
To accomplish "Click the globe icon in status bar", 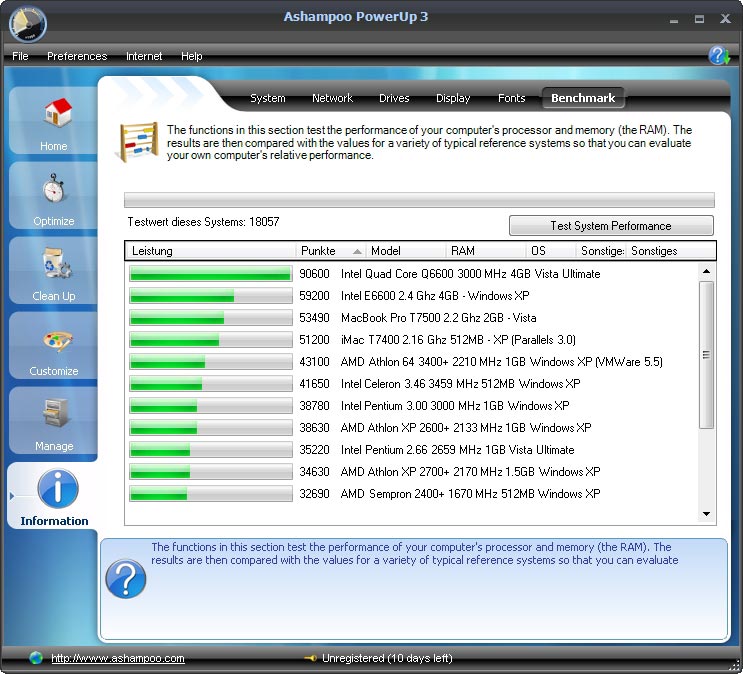I will (36, 658).
